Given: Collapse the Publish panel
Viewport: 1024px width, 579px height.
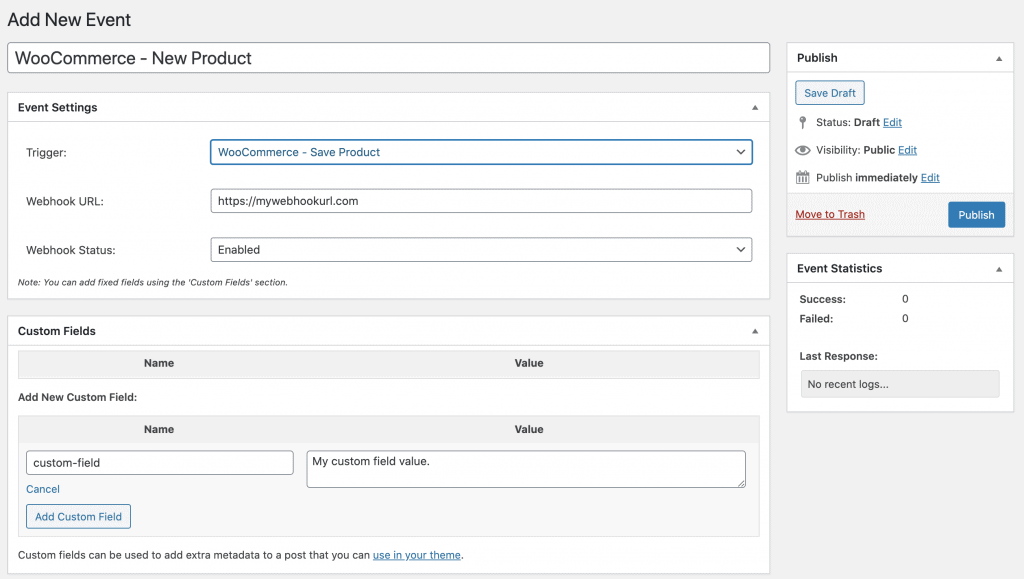Looking at the screenshot, I should [999, 59].
